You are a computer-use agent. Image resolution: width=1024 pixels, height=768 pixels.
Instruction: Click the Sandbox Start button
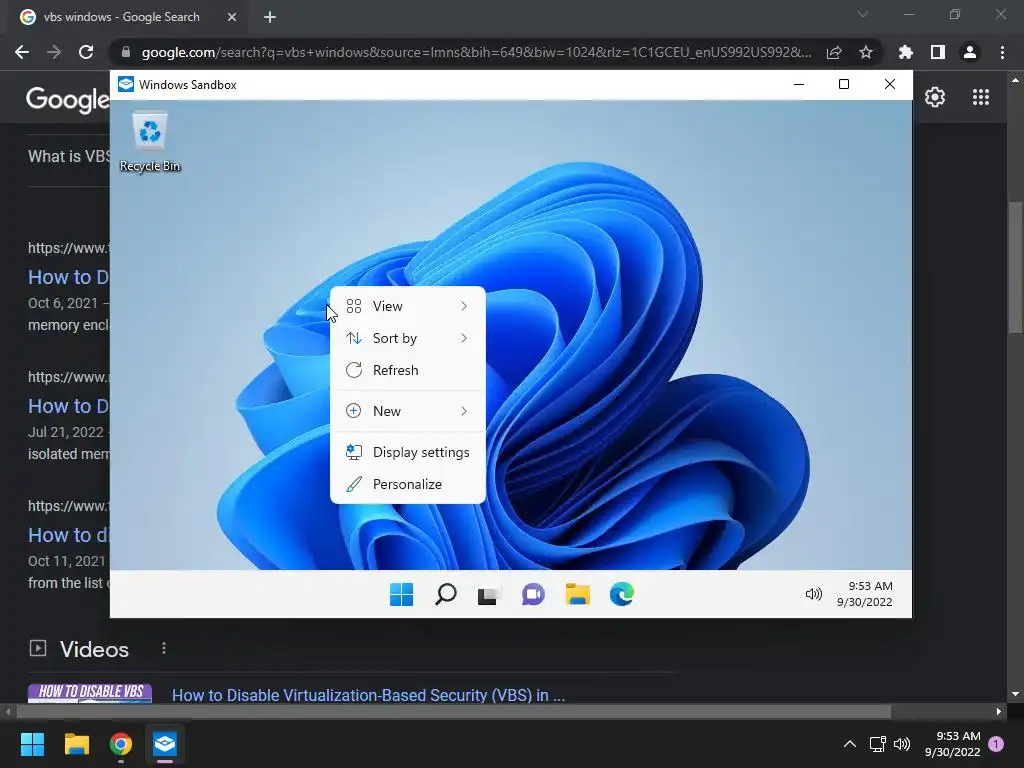coord(401,594)
